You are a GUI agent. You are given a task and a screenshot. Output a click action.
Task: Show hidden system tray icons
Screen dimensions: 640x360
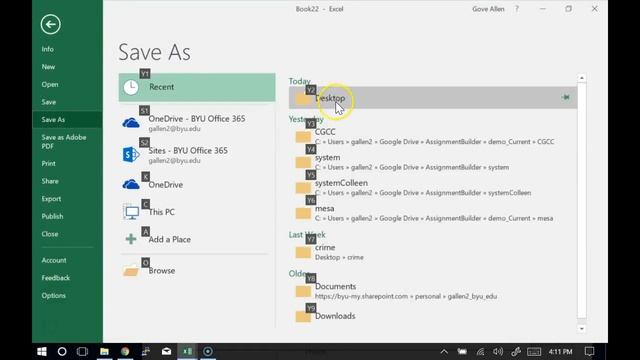[444, 351]
